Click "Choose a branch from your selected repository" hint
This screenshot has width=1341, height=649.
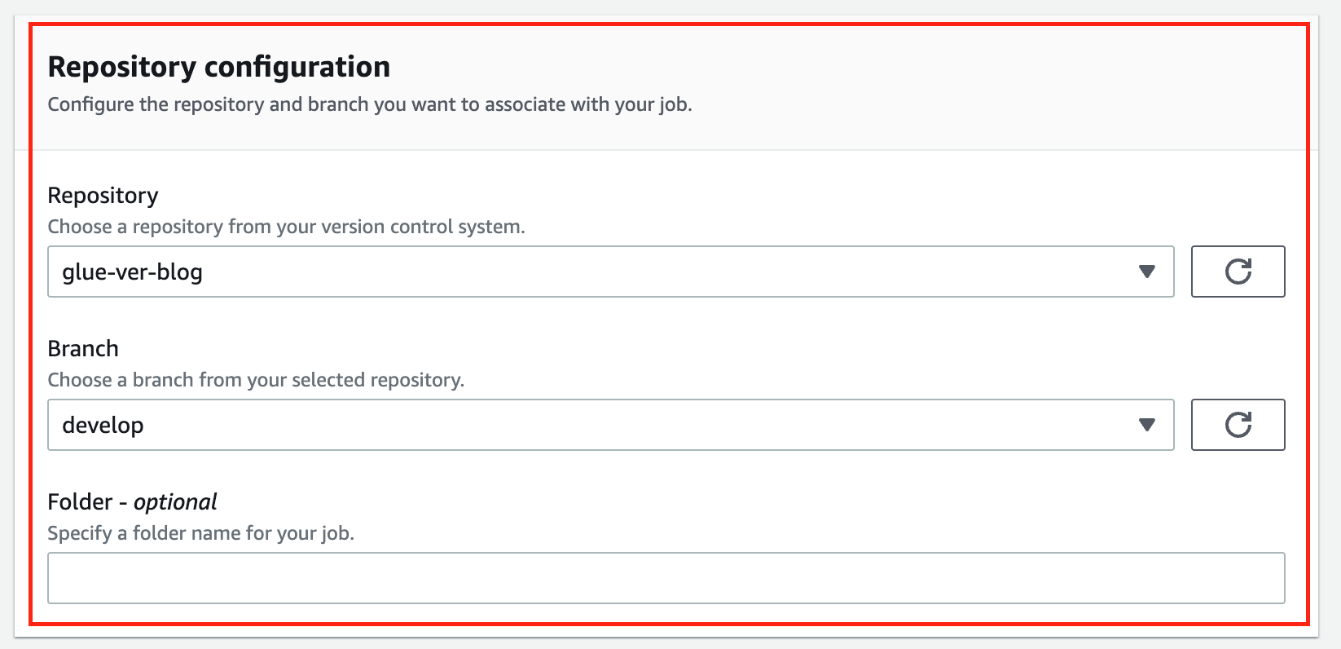pos(256,380)
